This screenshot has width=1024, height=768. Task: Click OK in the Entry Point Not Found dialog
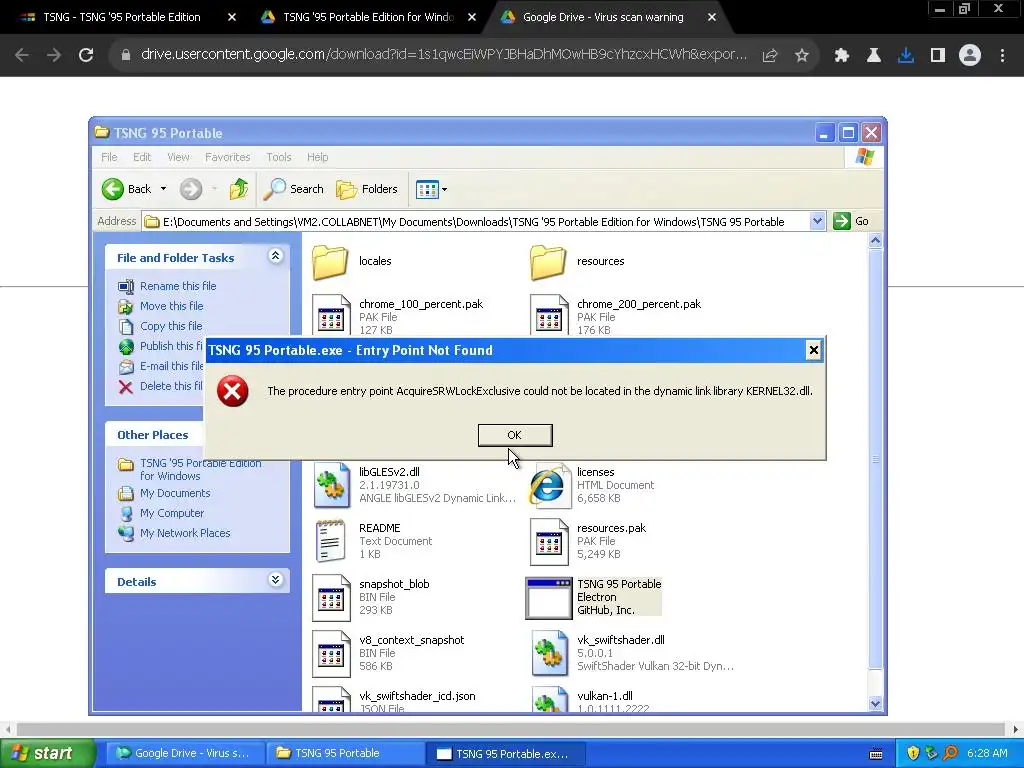click(515, 435)
